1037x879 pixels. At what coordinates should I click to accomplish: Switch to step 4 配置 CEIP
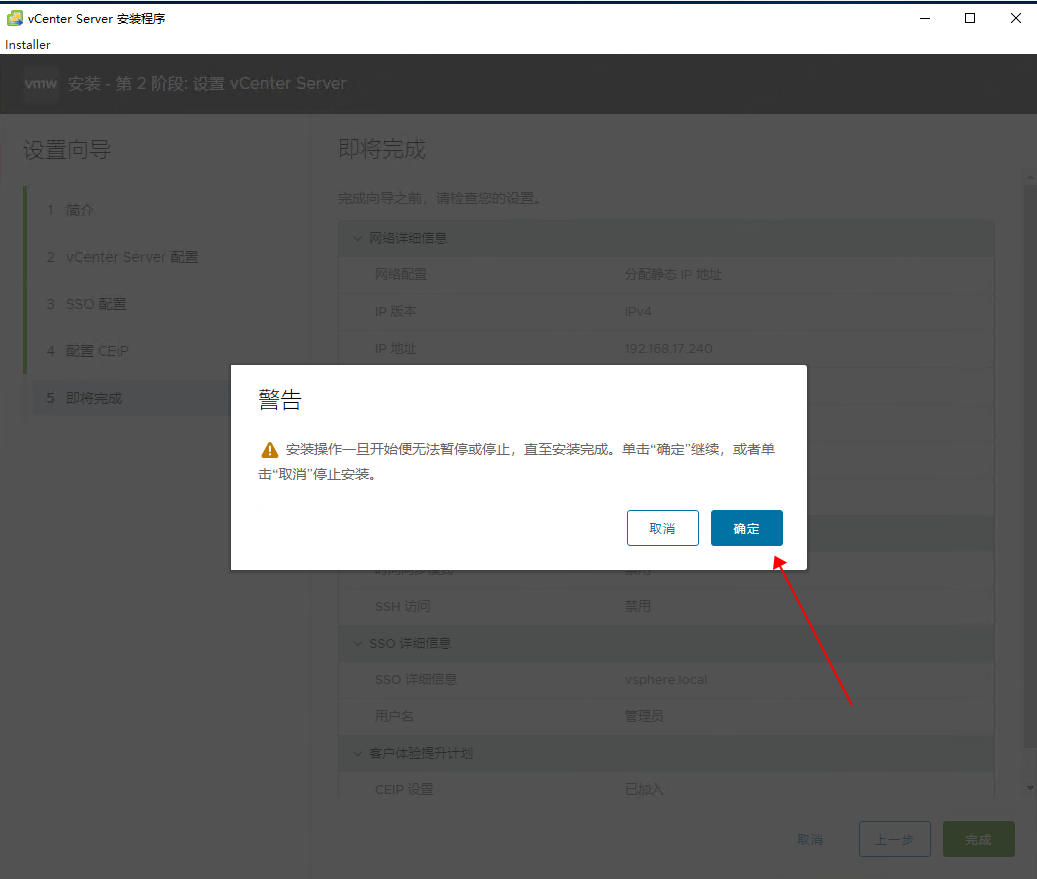87,351
